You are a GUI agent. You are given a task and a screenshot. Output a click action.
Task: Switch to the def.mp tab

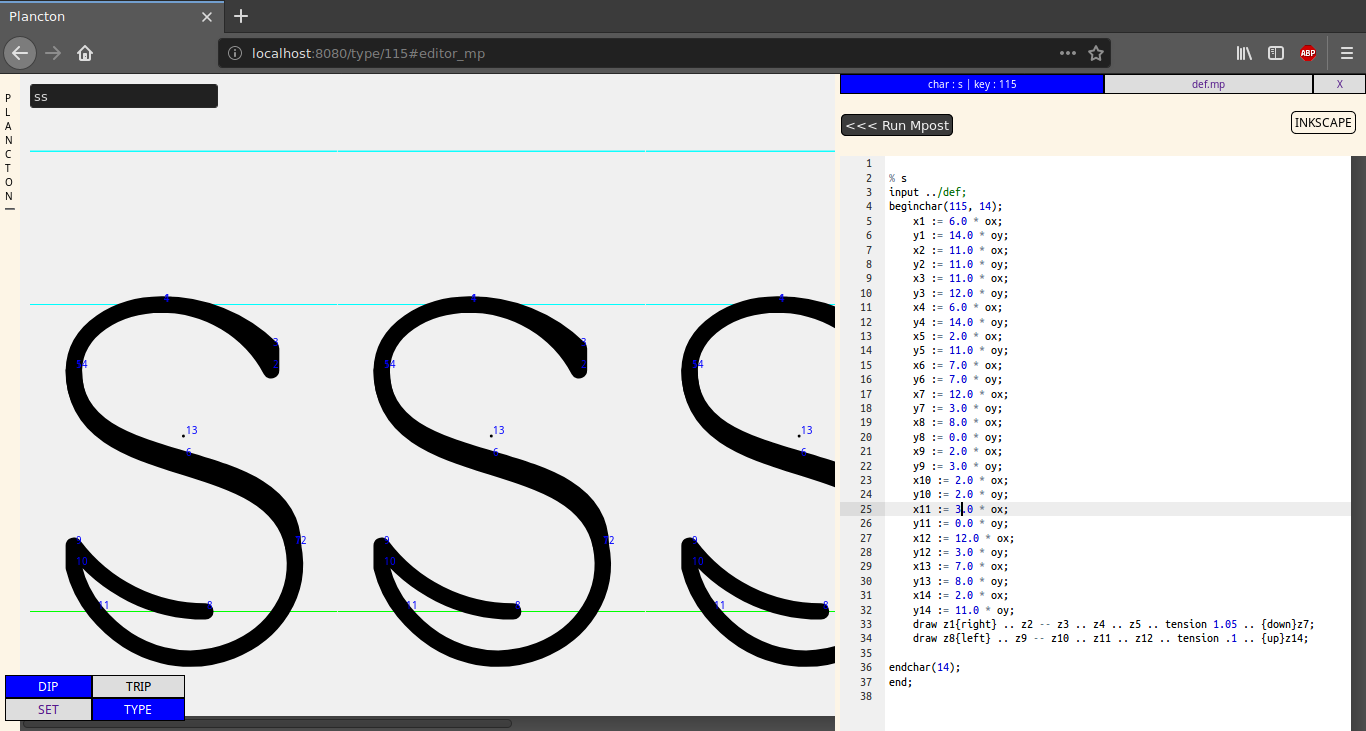(x=1208, y=84)
